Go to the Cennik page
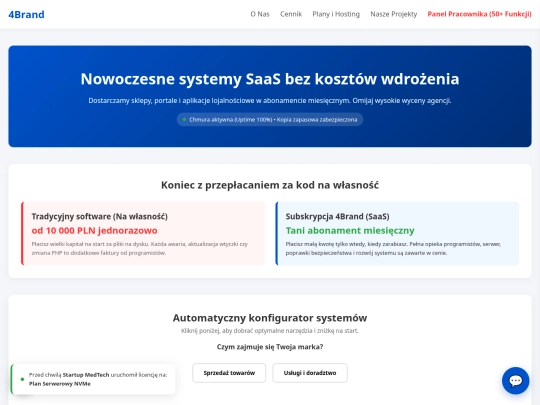The width and height of the screenshot is (540, 405). pyautogui.click(x=291, y=14)
